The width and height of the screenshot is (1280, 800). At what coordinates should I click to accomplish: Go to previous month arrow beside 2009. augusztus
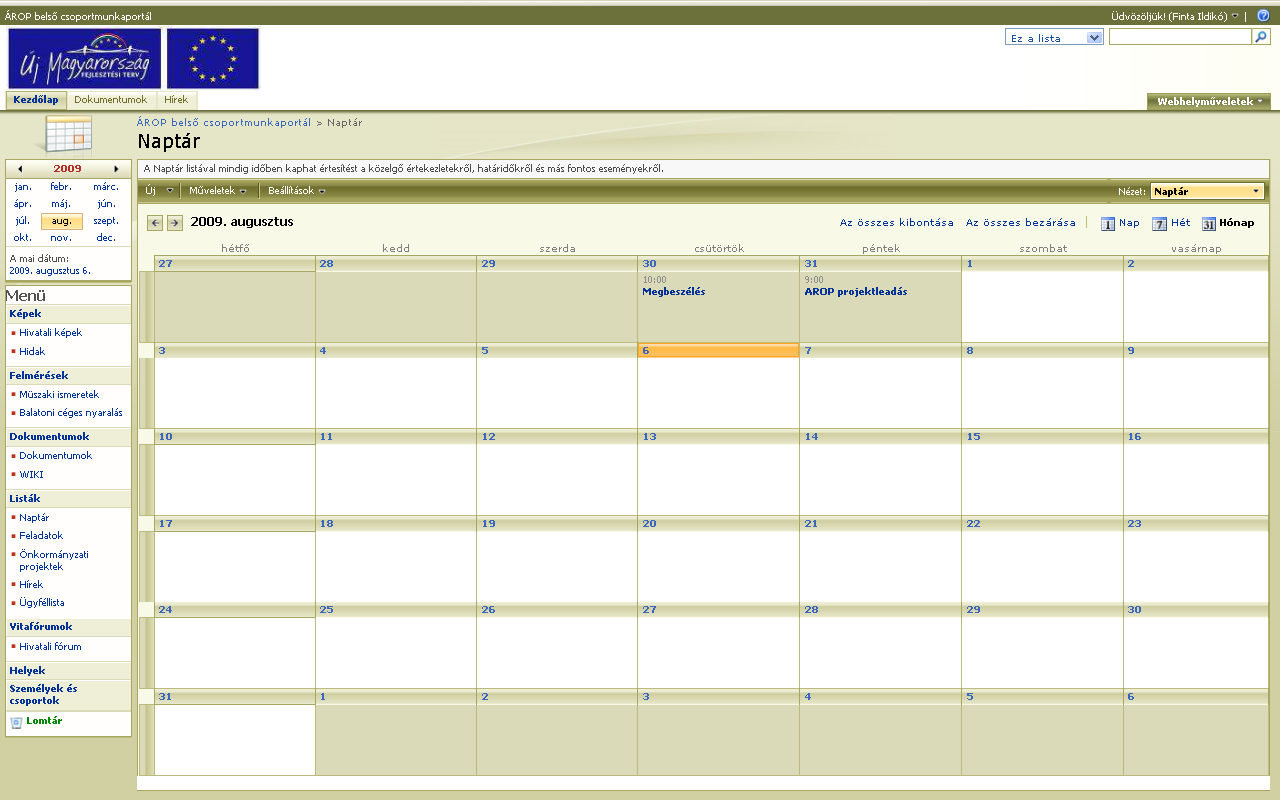155,223
